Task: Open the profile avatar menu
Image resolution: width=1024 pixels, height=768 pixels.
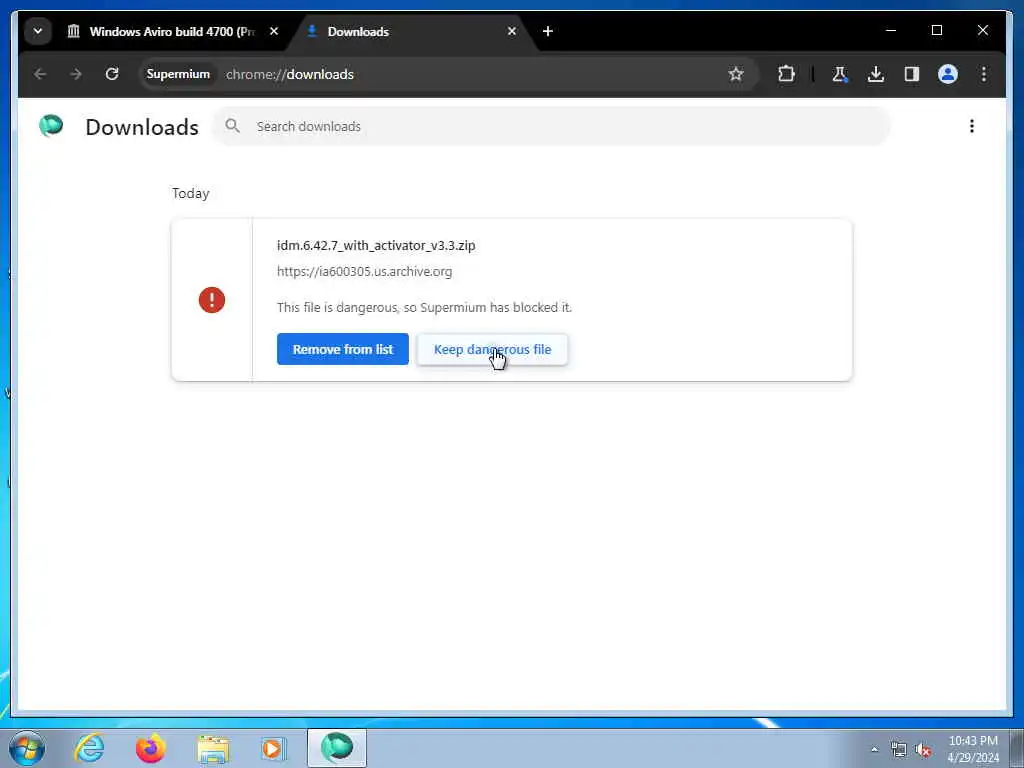Action: (x=948, y=74)
